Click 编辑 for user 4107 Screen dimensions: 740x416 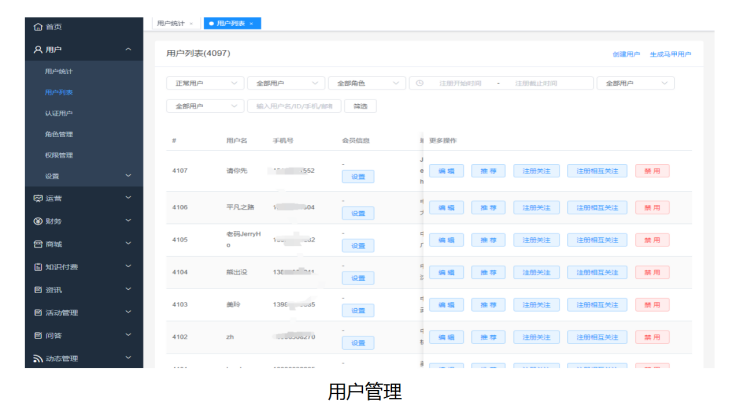pos(446,171)
